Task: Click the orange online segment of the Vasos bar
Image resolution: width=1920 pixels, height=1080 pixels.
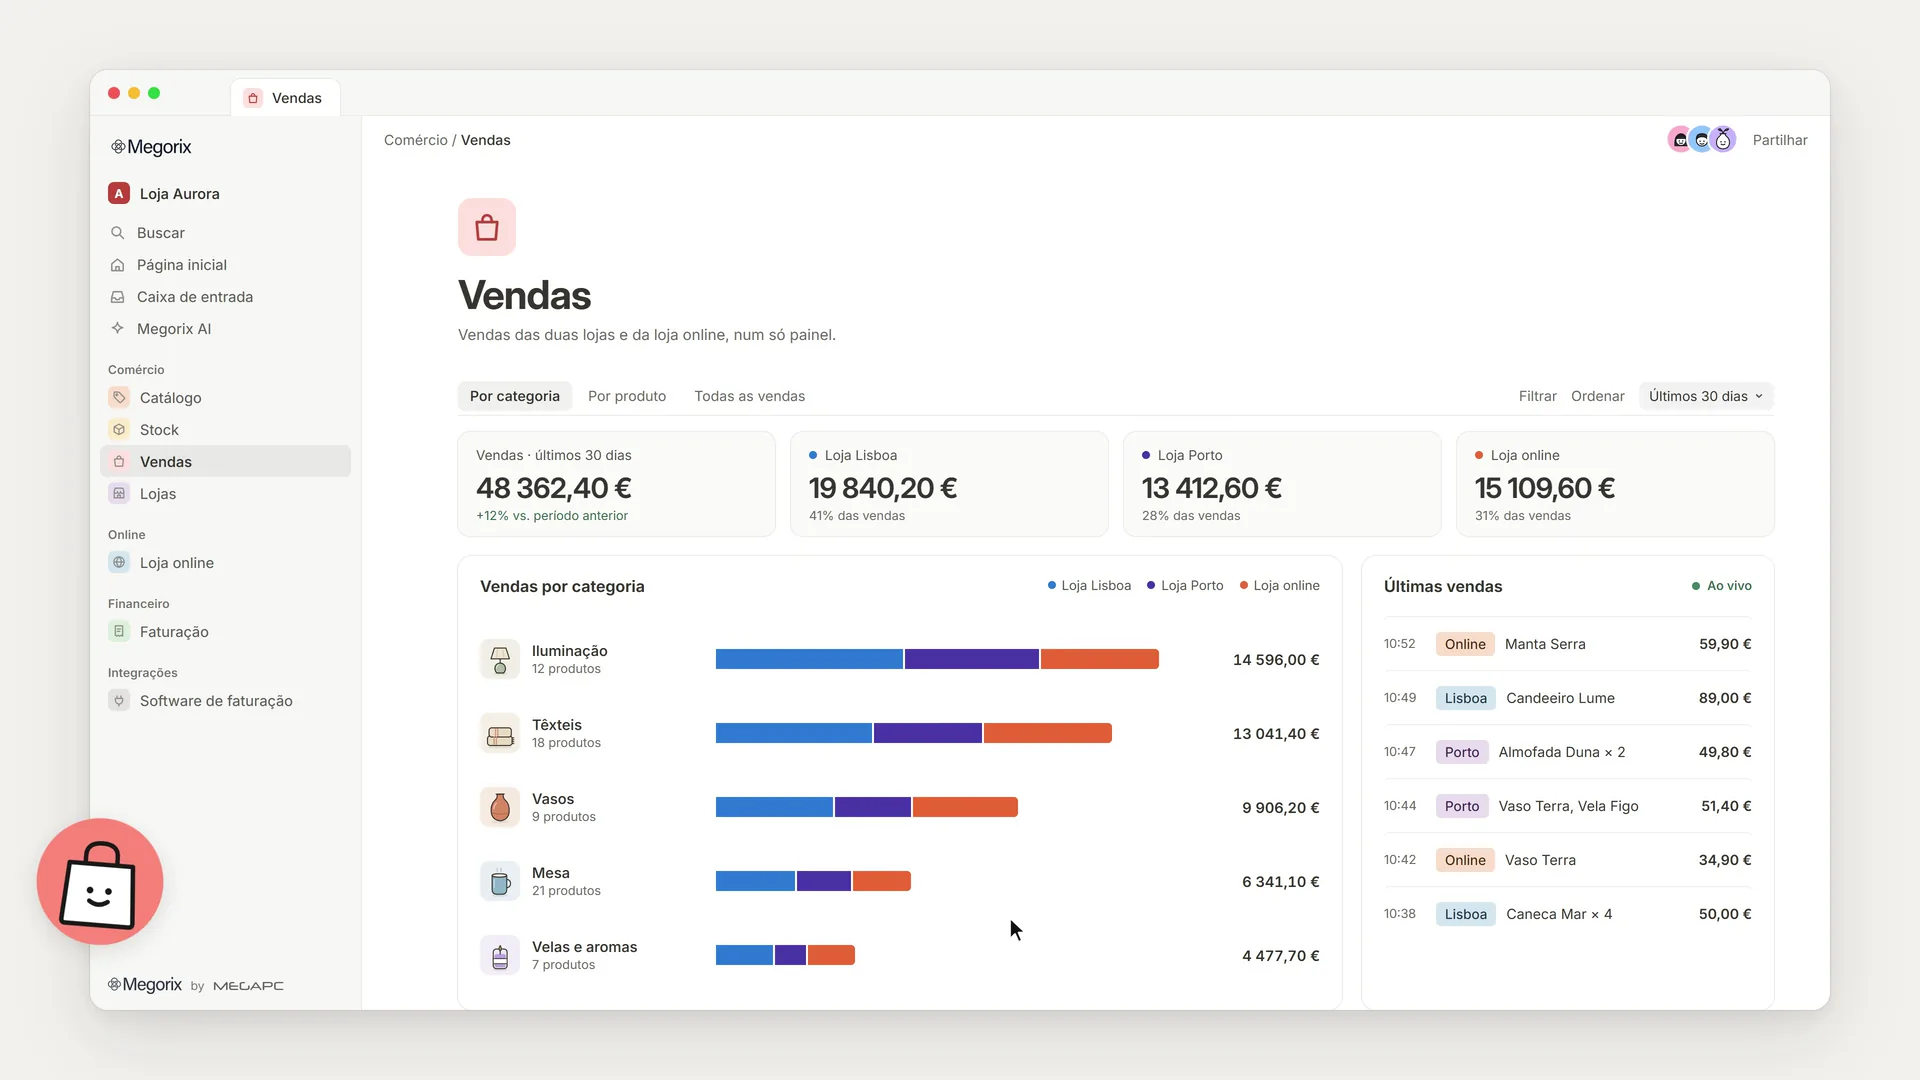Action: [965, 807]
